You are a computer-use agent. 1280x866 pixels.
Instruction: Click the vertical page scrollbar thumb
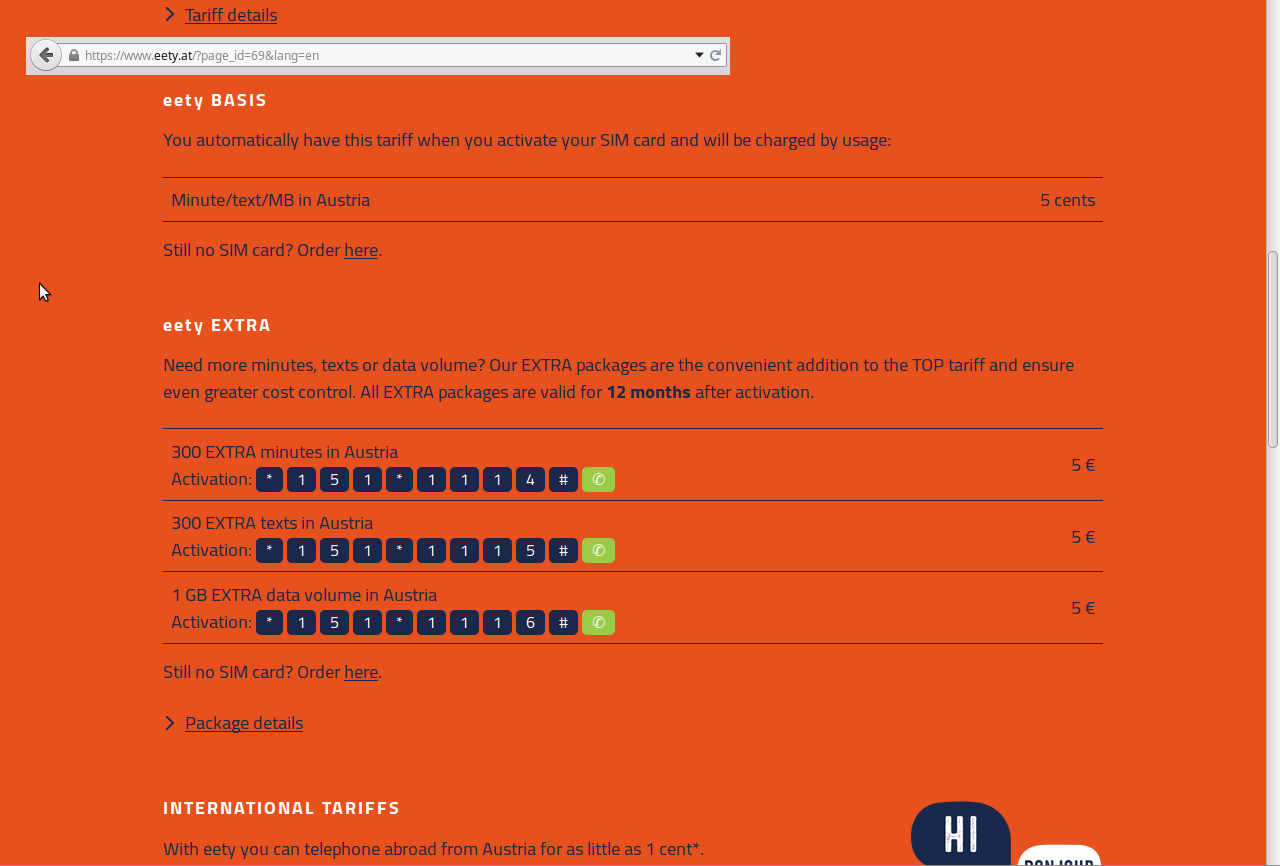click(x=1272, y=350)
